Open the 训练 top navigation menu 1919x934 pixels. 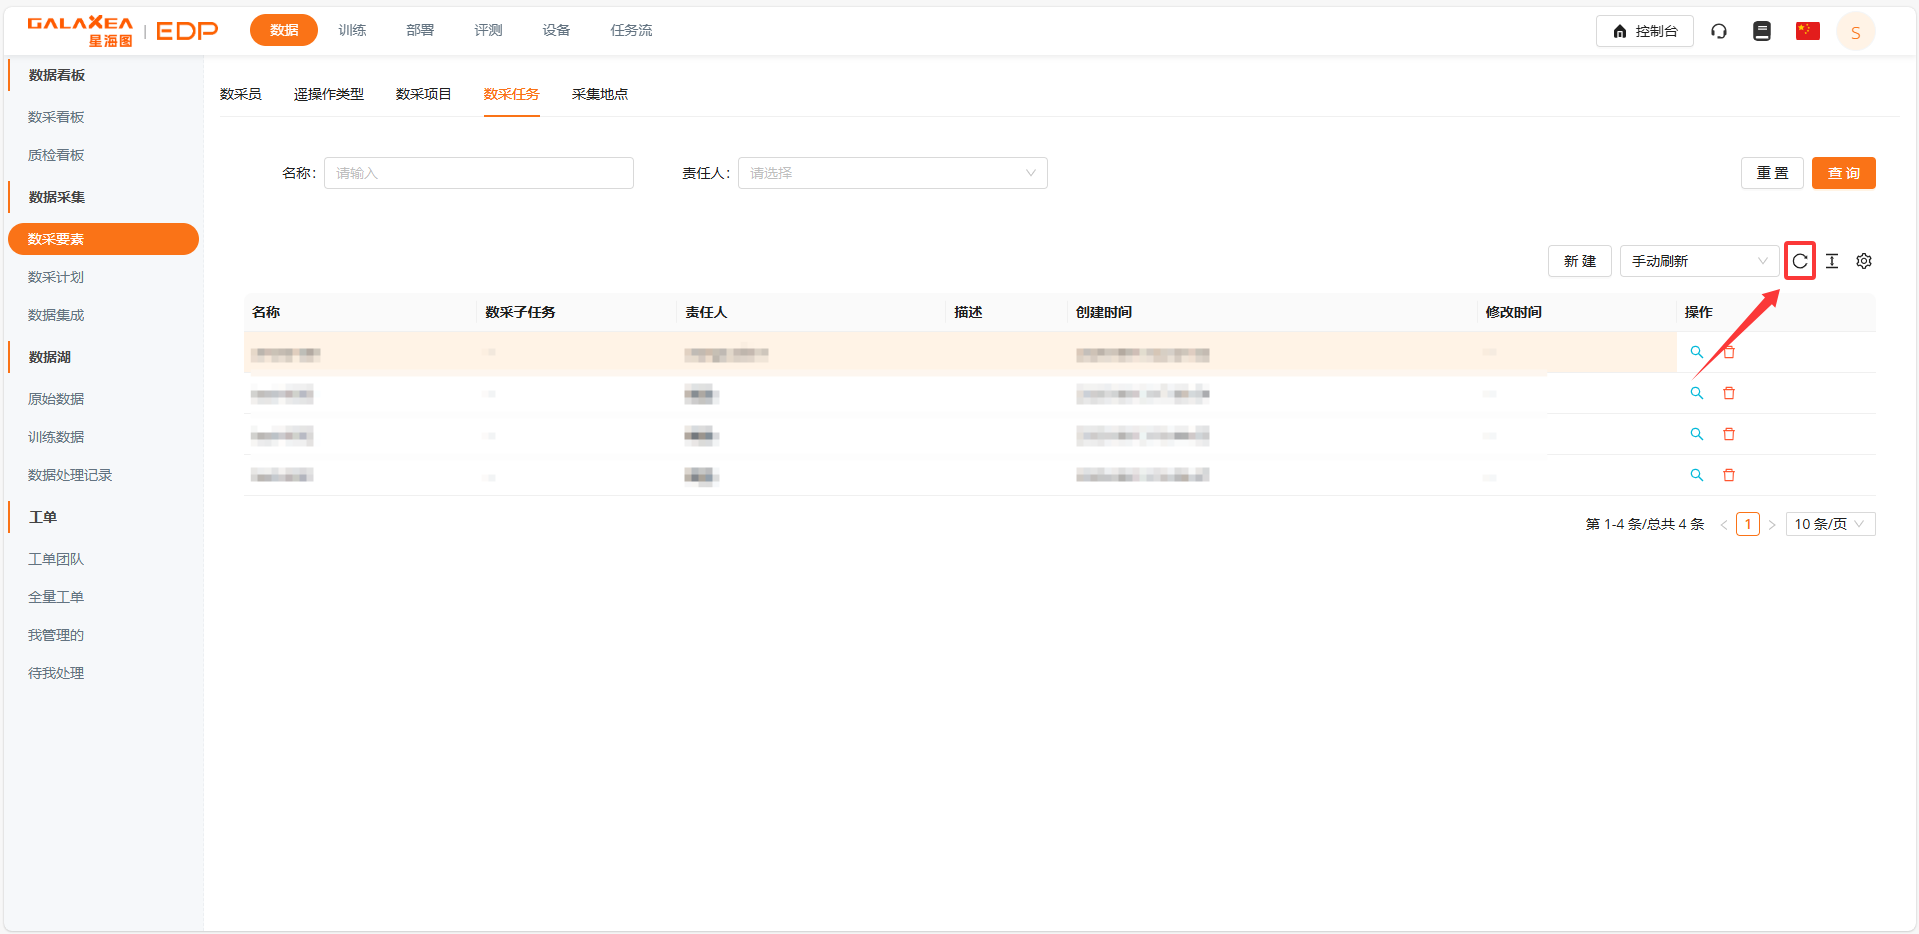[352, 30]
